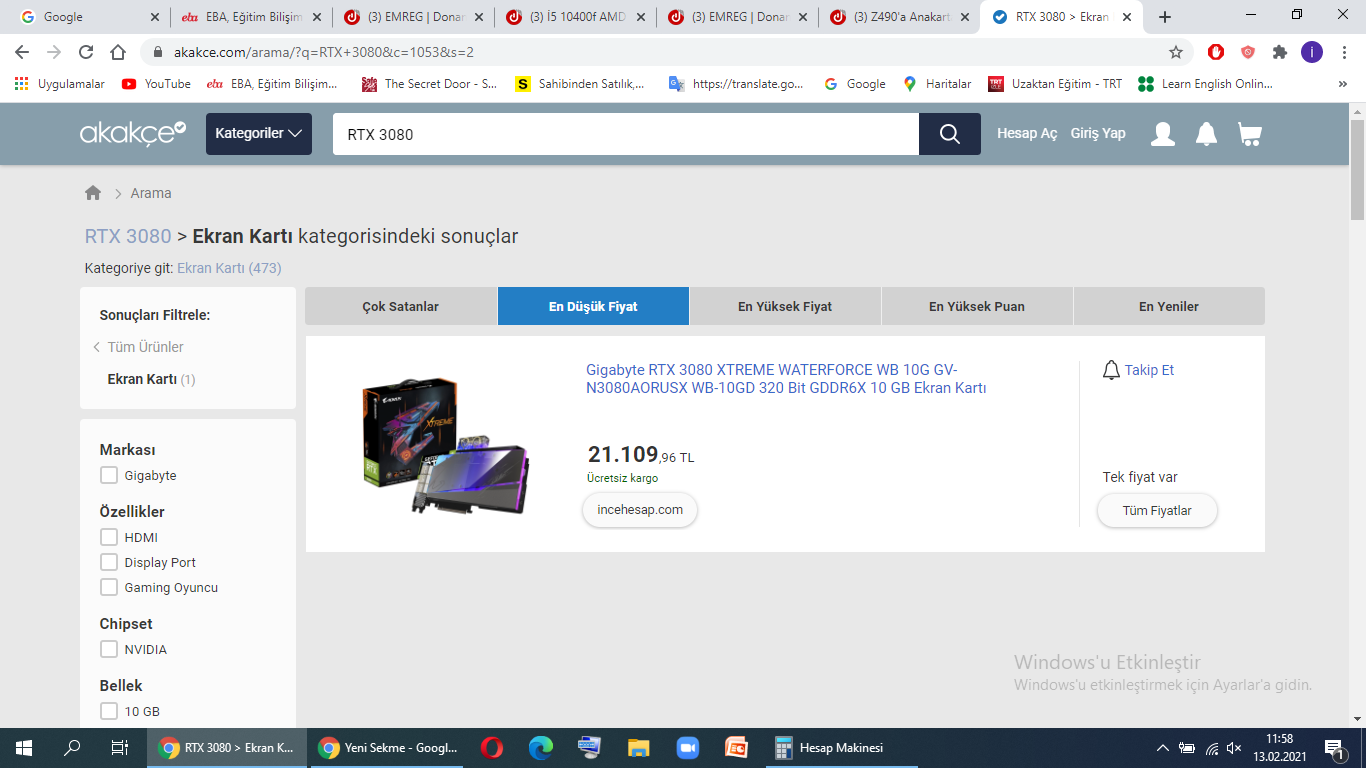Viewport: 1366px width, 768px height.
Task: Launch Opera from the taskbar
Action: click(x=491, y=747)
